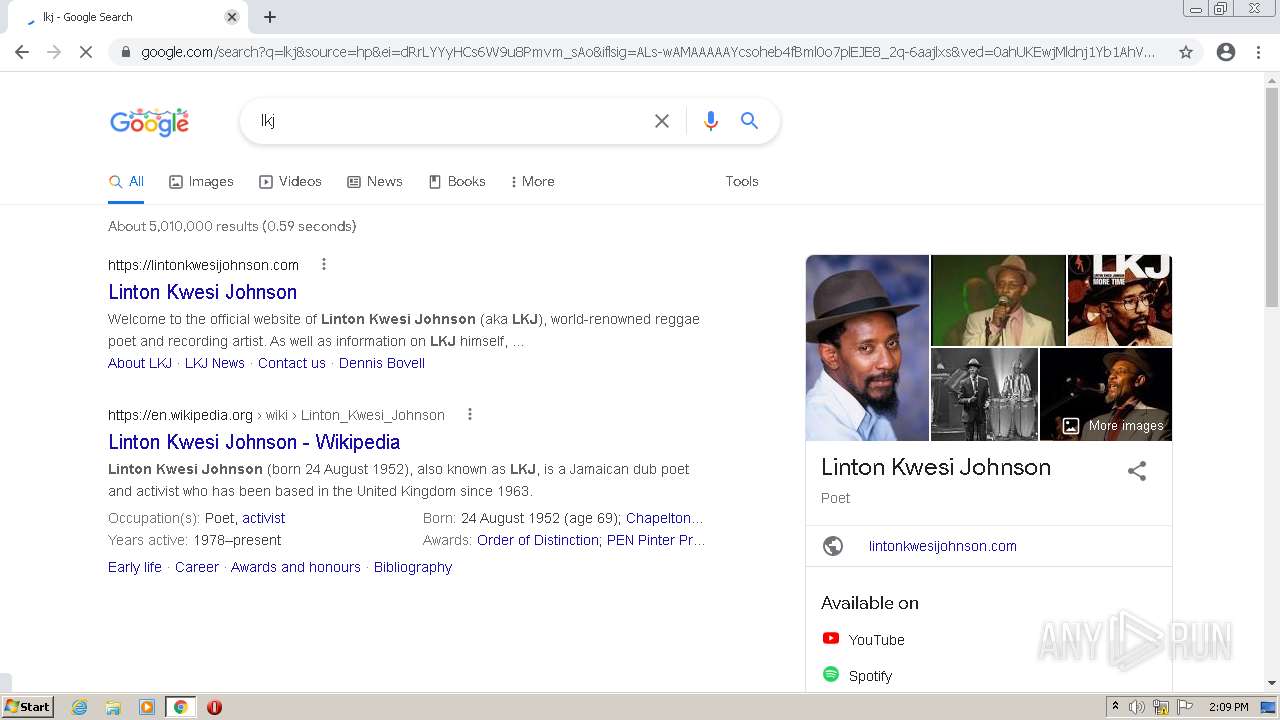Open the media player taskbar icon
Viewport: 1280px width, 720px height.
tap(147, 707)
